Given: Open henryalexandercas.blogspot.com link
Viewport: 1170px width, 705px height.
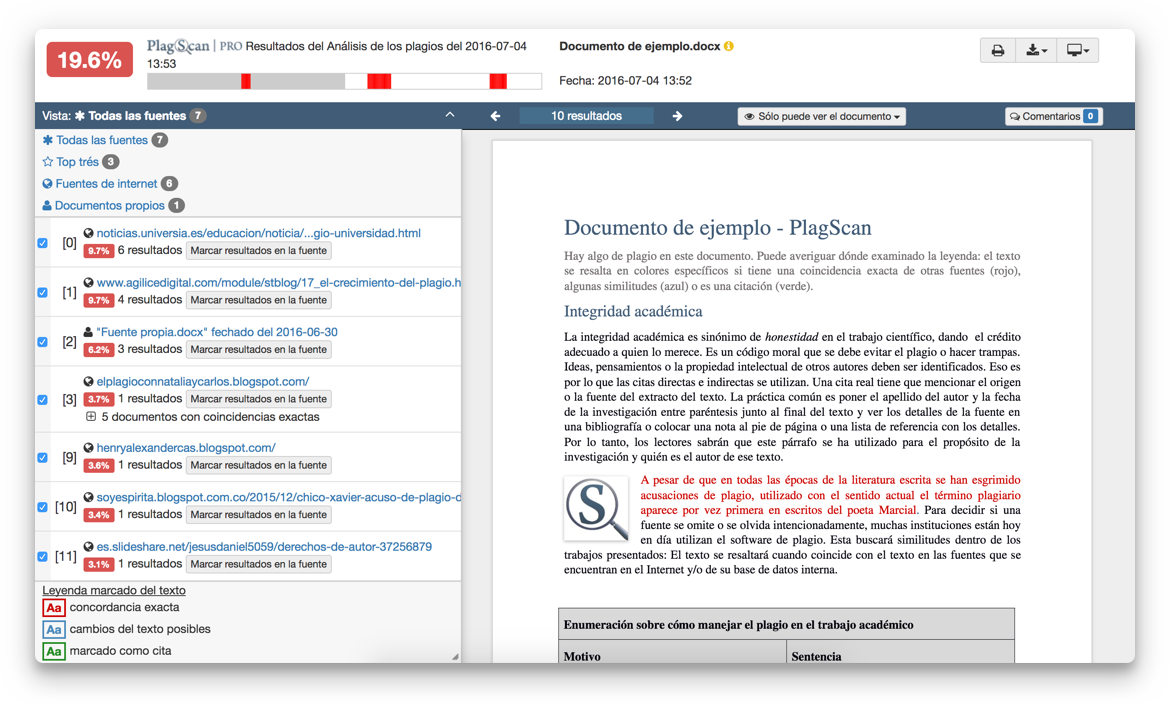Looking at the screenshot, I should click(186, 448).
